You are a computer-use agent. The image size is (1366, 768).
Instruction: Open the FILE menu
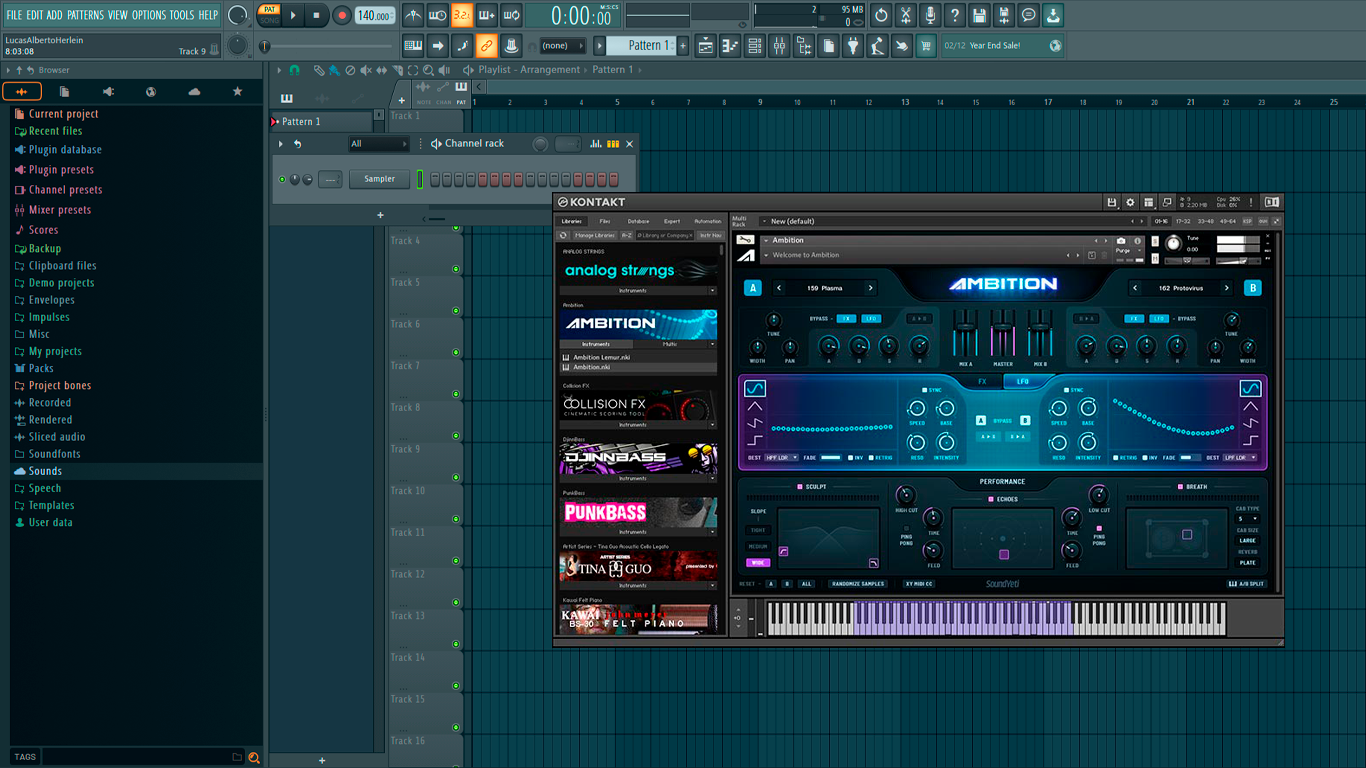[x=14, y=15]
